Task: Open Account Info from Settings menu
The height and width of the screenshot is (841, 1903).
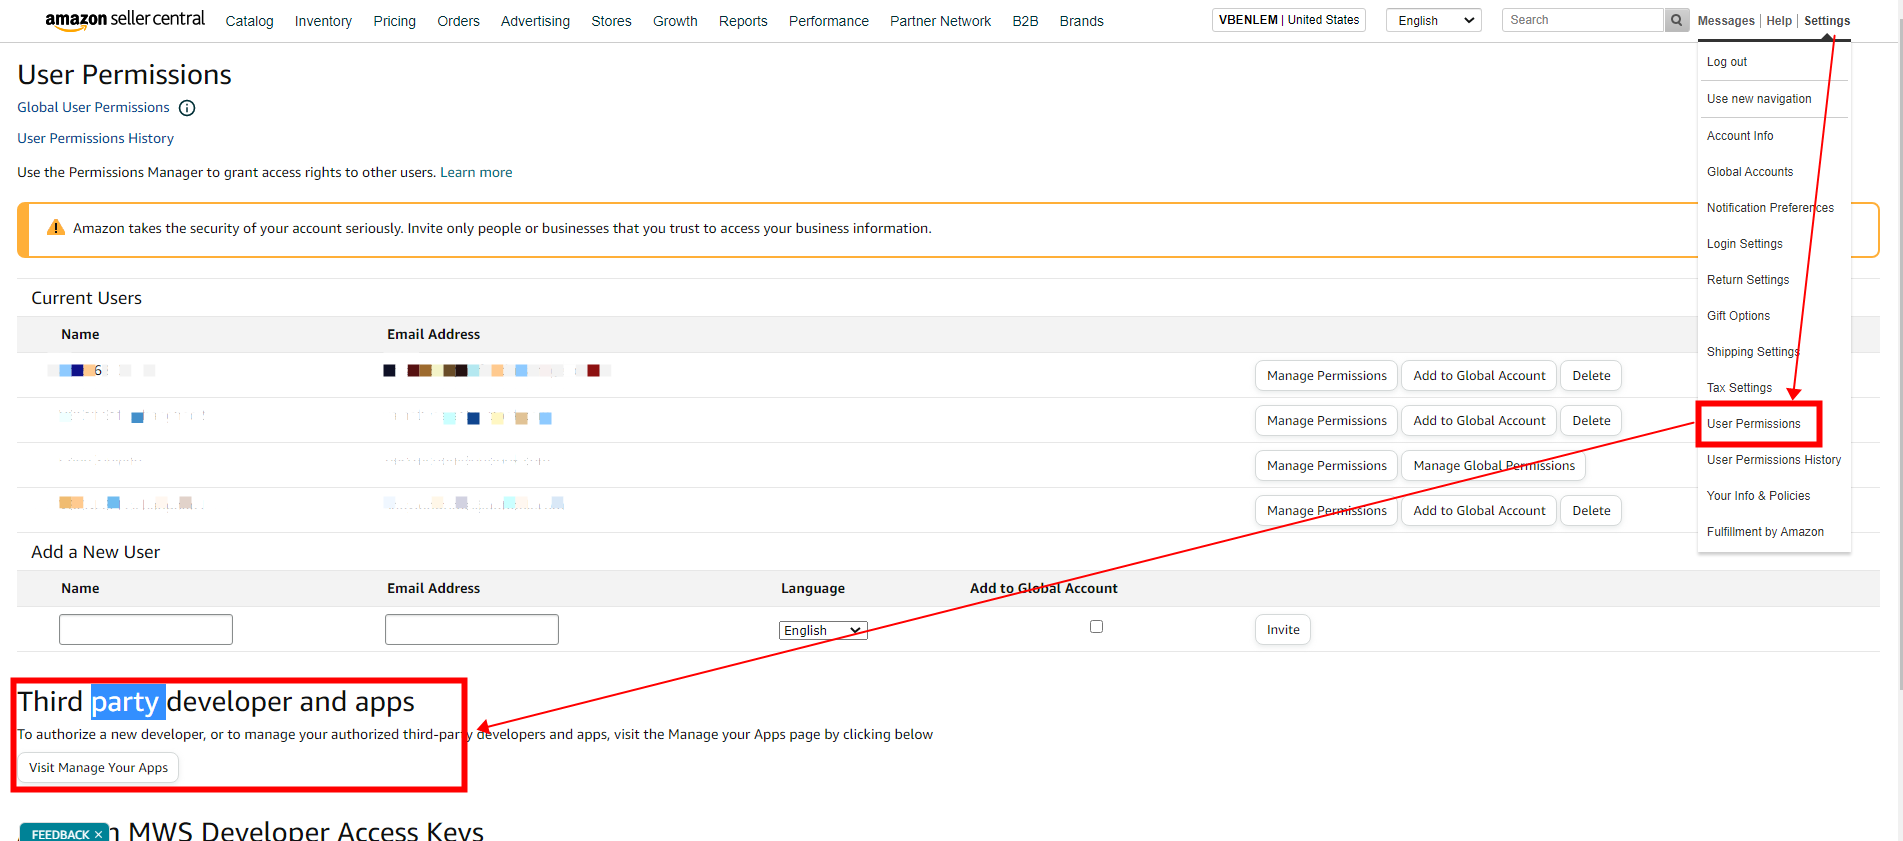Action: (x=1740, y=136)
